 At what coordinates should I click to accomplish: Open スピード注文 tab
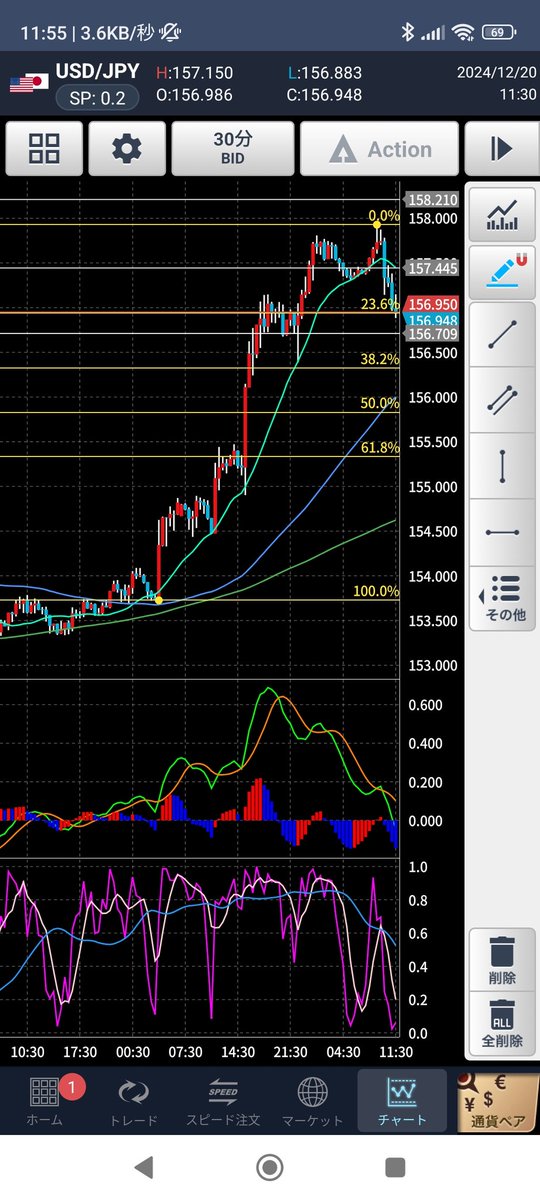222,1101
